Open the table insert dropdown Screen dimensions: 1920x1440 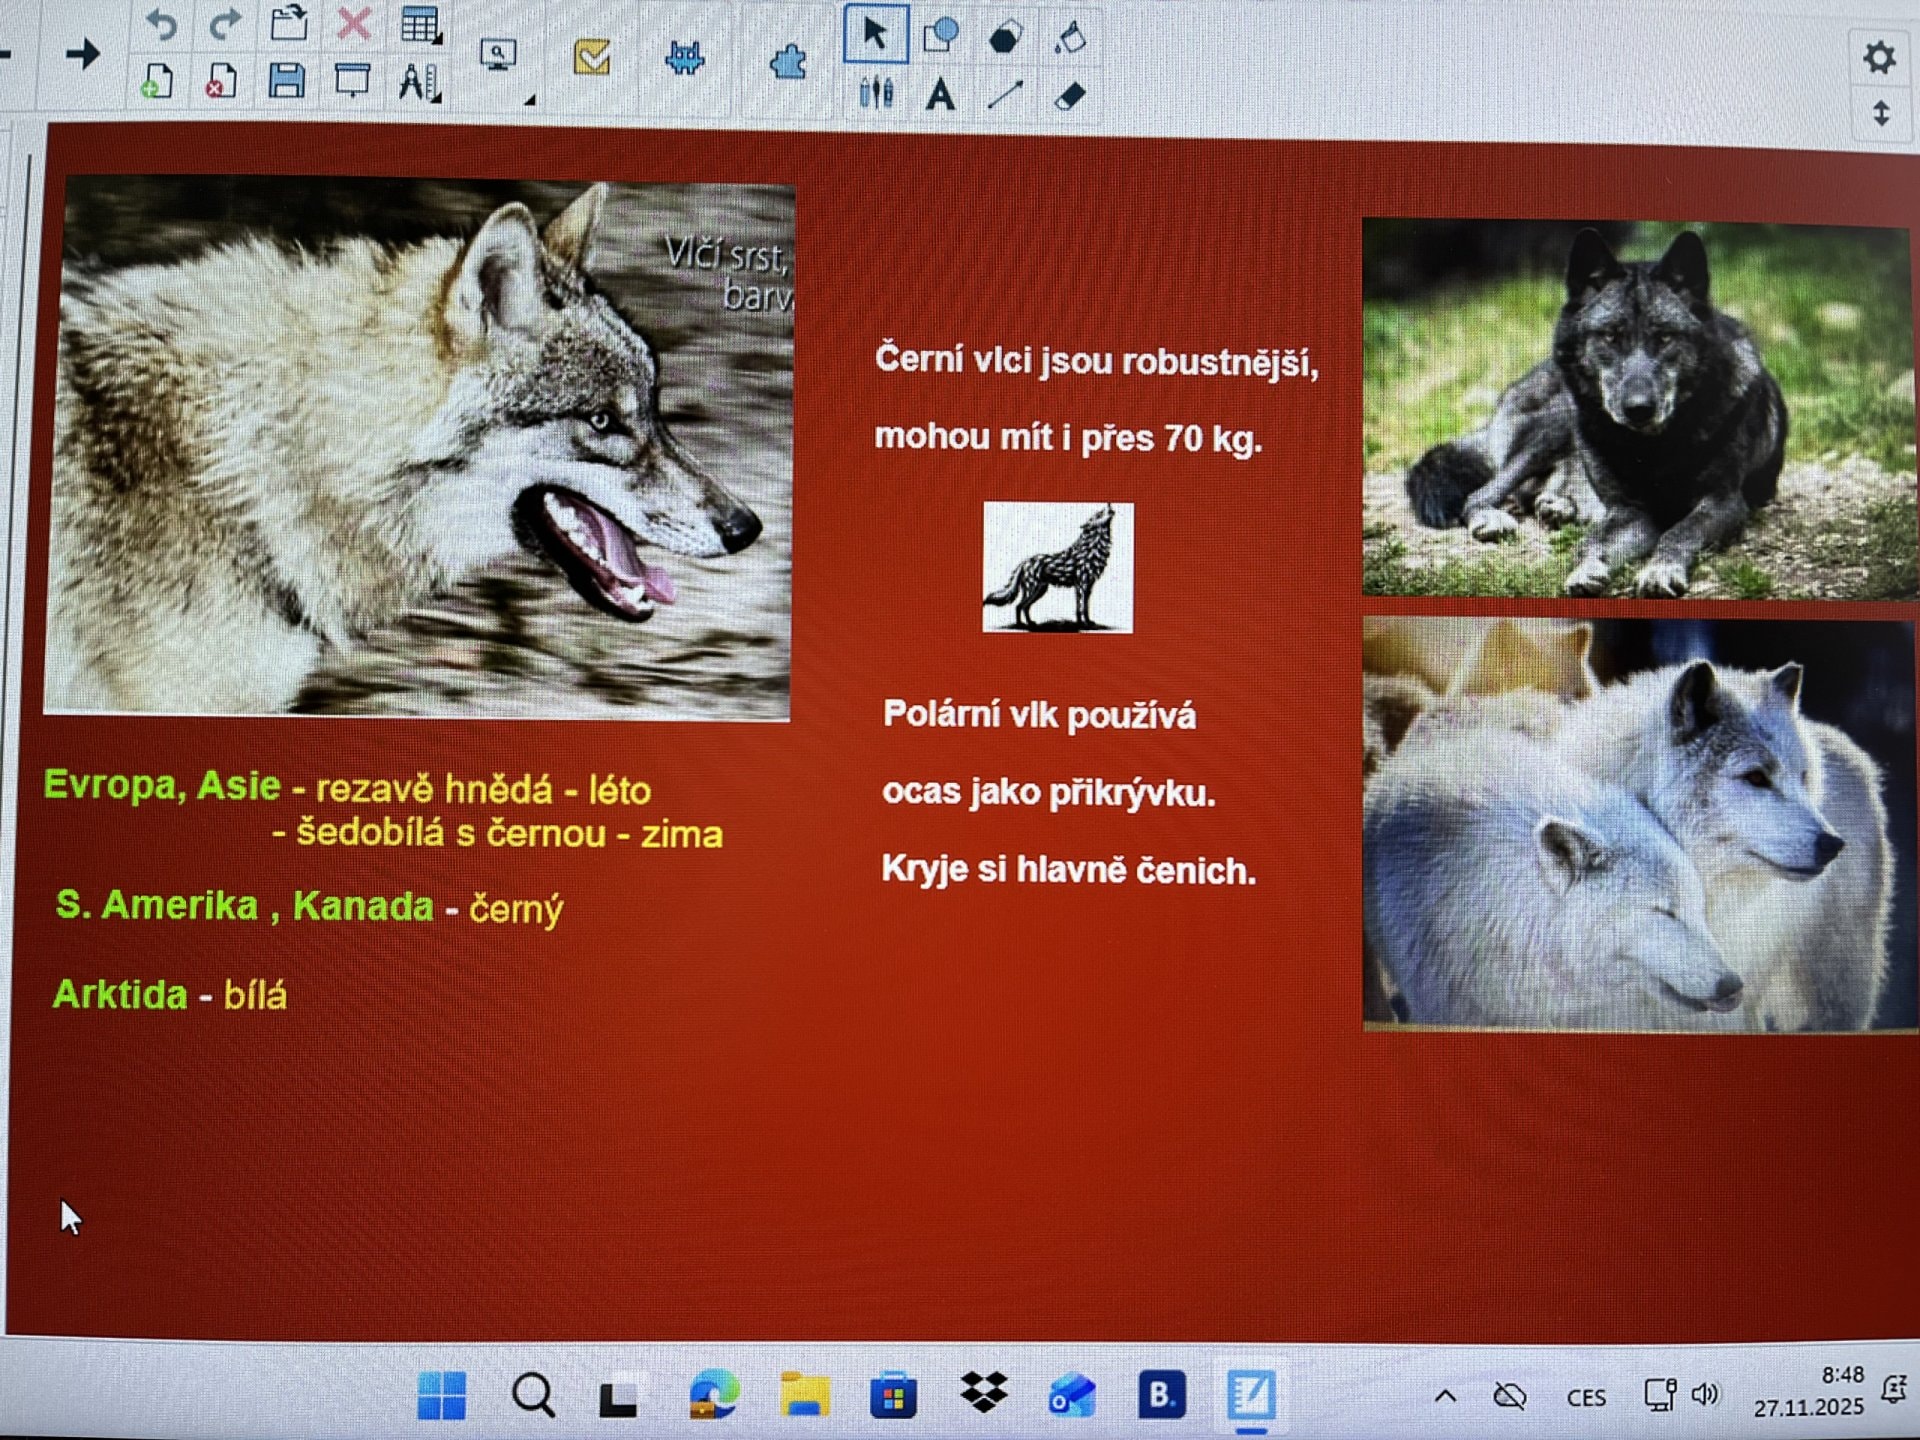coord(421,26)
